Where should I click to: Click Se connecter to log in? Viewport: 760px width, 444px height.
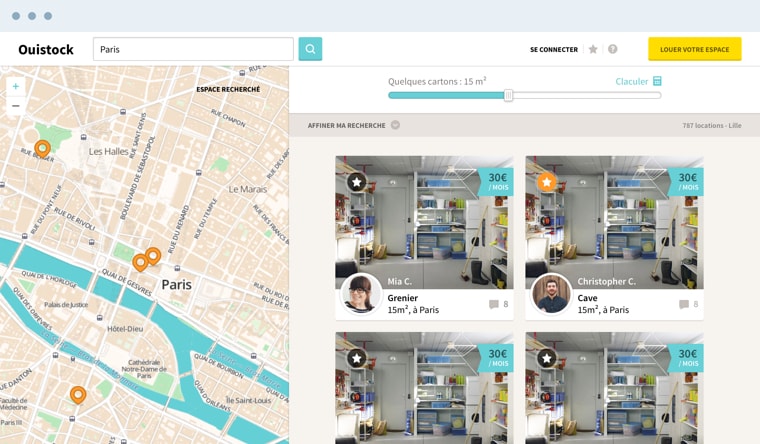click(x=554, y=49)
